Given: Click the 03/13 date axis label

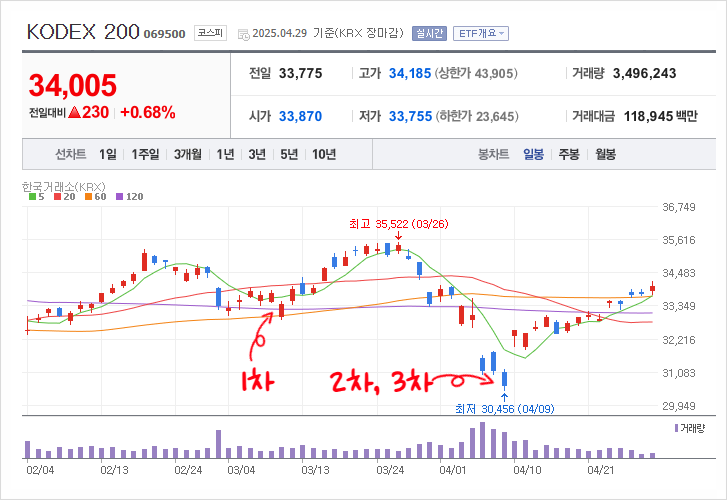Looking at the screenshot, I should 315,470.
